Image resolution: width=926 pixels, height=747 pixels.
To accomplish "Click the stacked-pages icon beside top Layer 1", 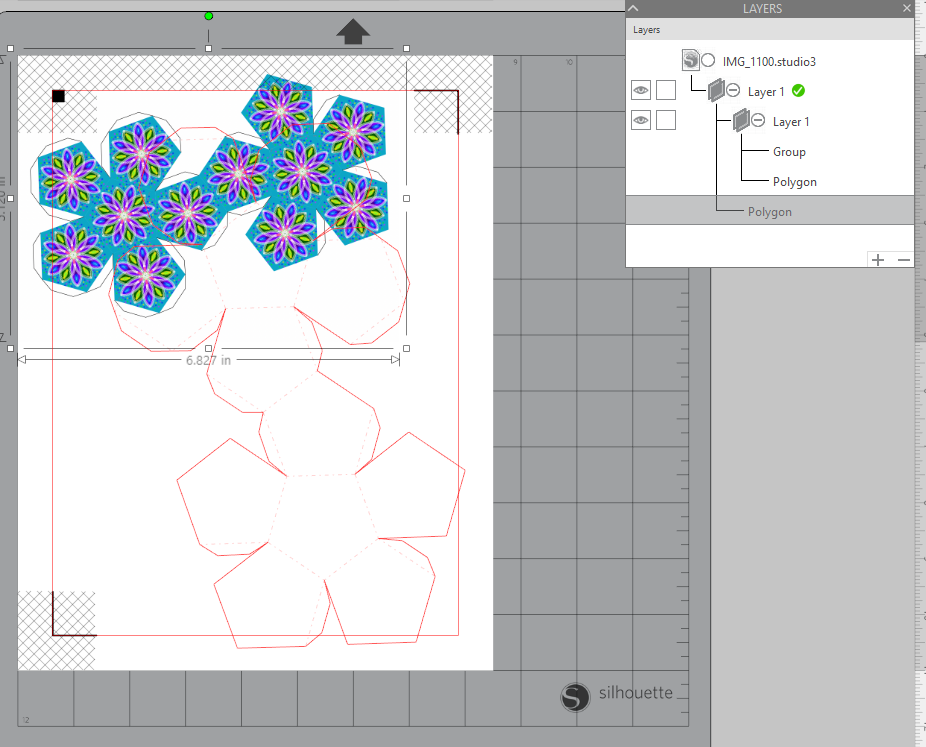I will tap(717, 89).
